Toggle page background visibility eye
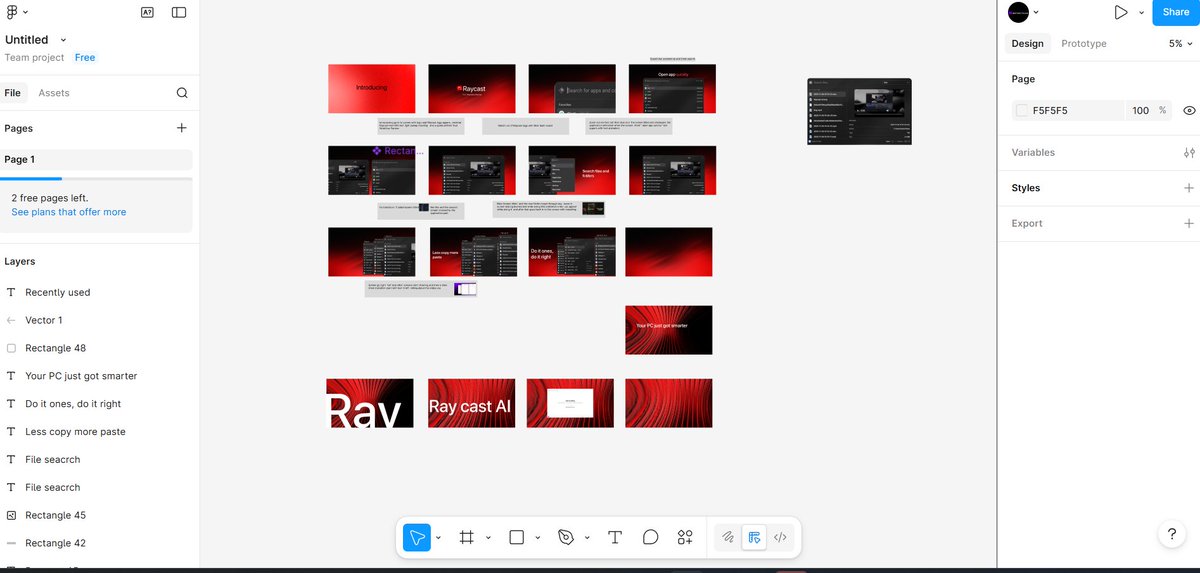Viewport: 1200px width, 573px height. [x=1189, y=111]
